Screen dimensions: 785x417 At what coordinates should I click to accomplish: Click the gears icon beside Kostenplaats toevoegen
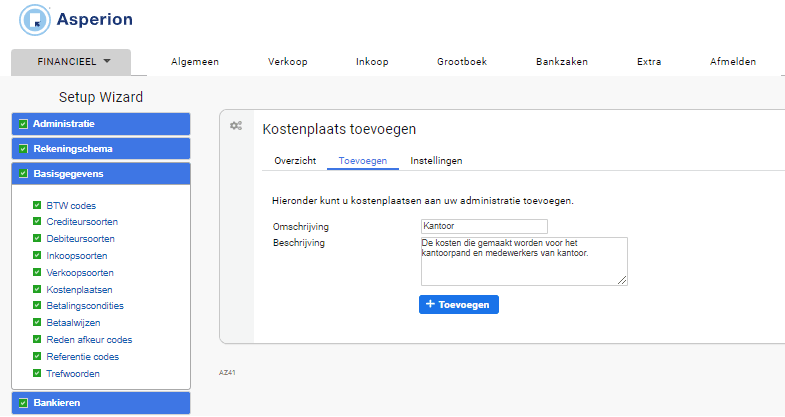(x=236, y=126)
